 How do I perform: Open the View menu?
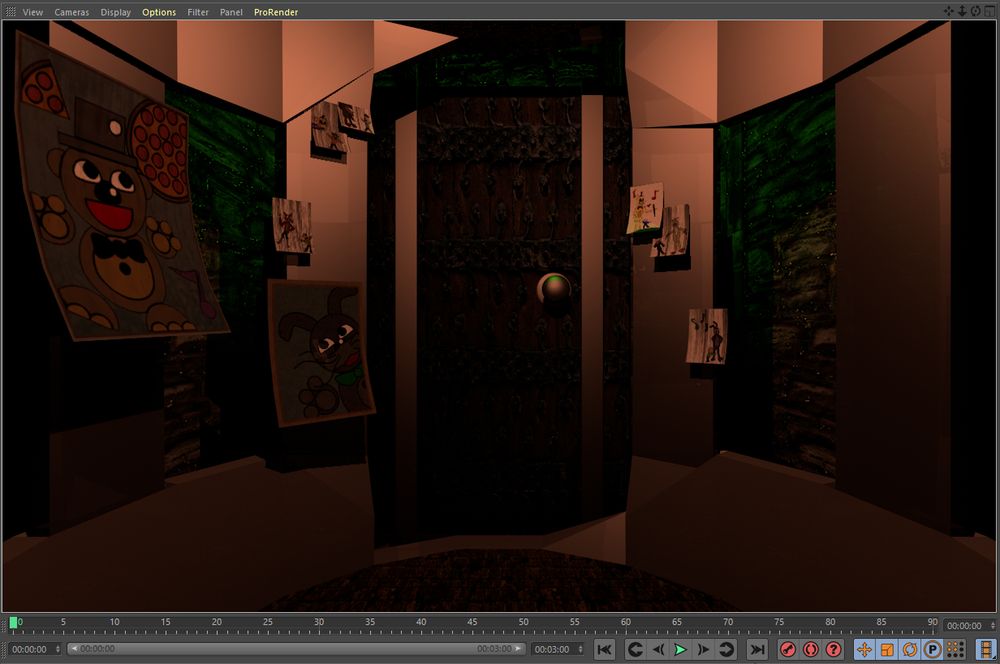33,12
